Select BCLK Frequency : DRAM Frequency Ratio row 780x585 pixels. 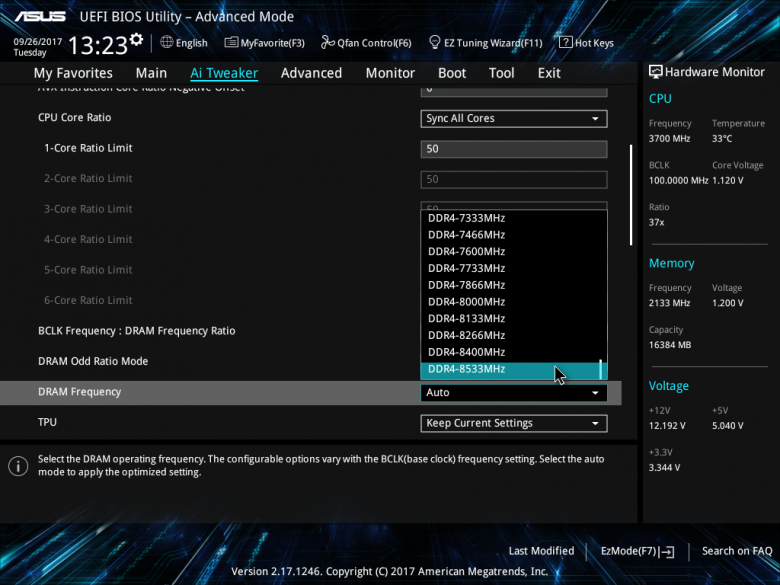tap(137, 331)
